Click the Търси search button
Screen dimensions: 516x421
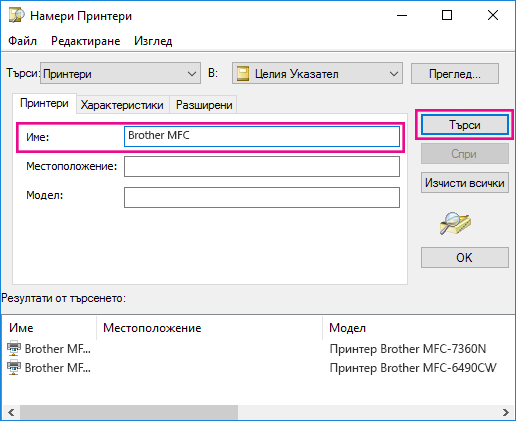[465, 125]
